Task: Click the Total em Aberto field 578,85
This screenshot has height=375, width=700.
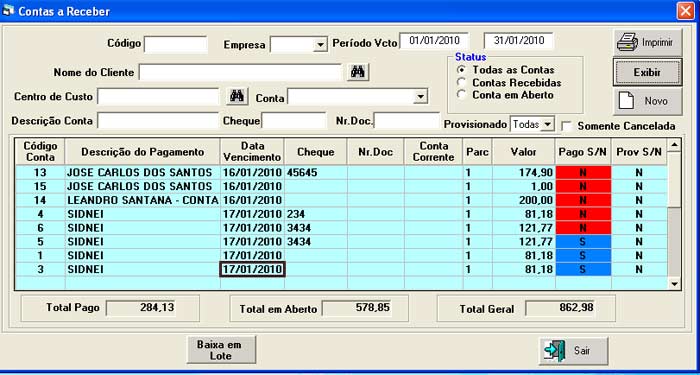Action: 357,308
